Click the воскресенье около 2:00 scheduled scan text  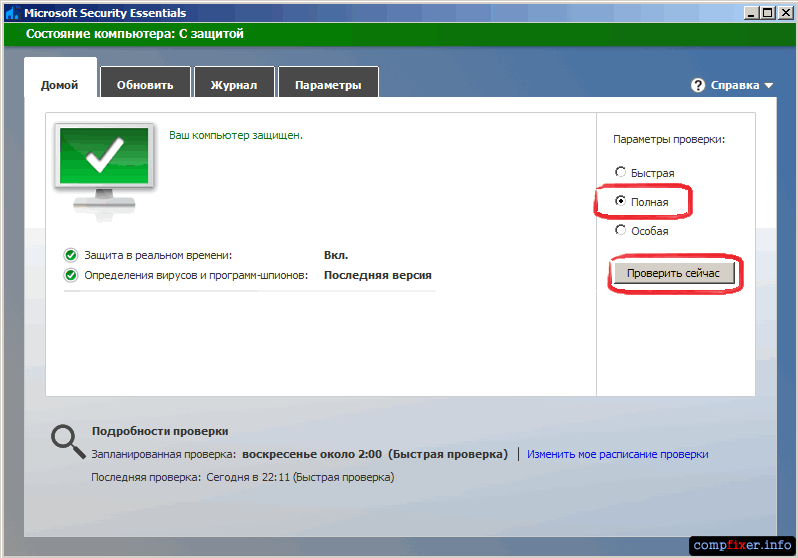click(311, 454)
